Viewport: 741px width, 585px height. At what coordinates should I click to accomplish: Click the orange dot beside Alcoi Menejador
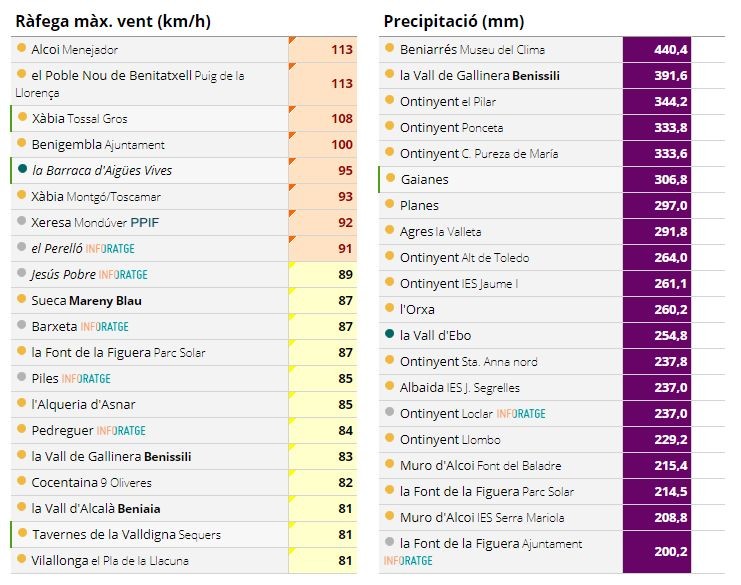click(21, 48)
